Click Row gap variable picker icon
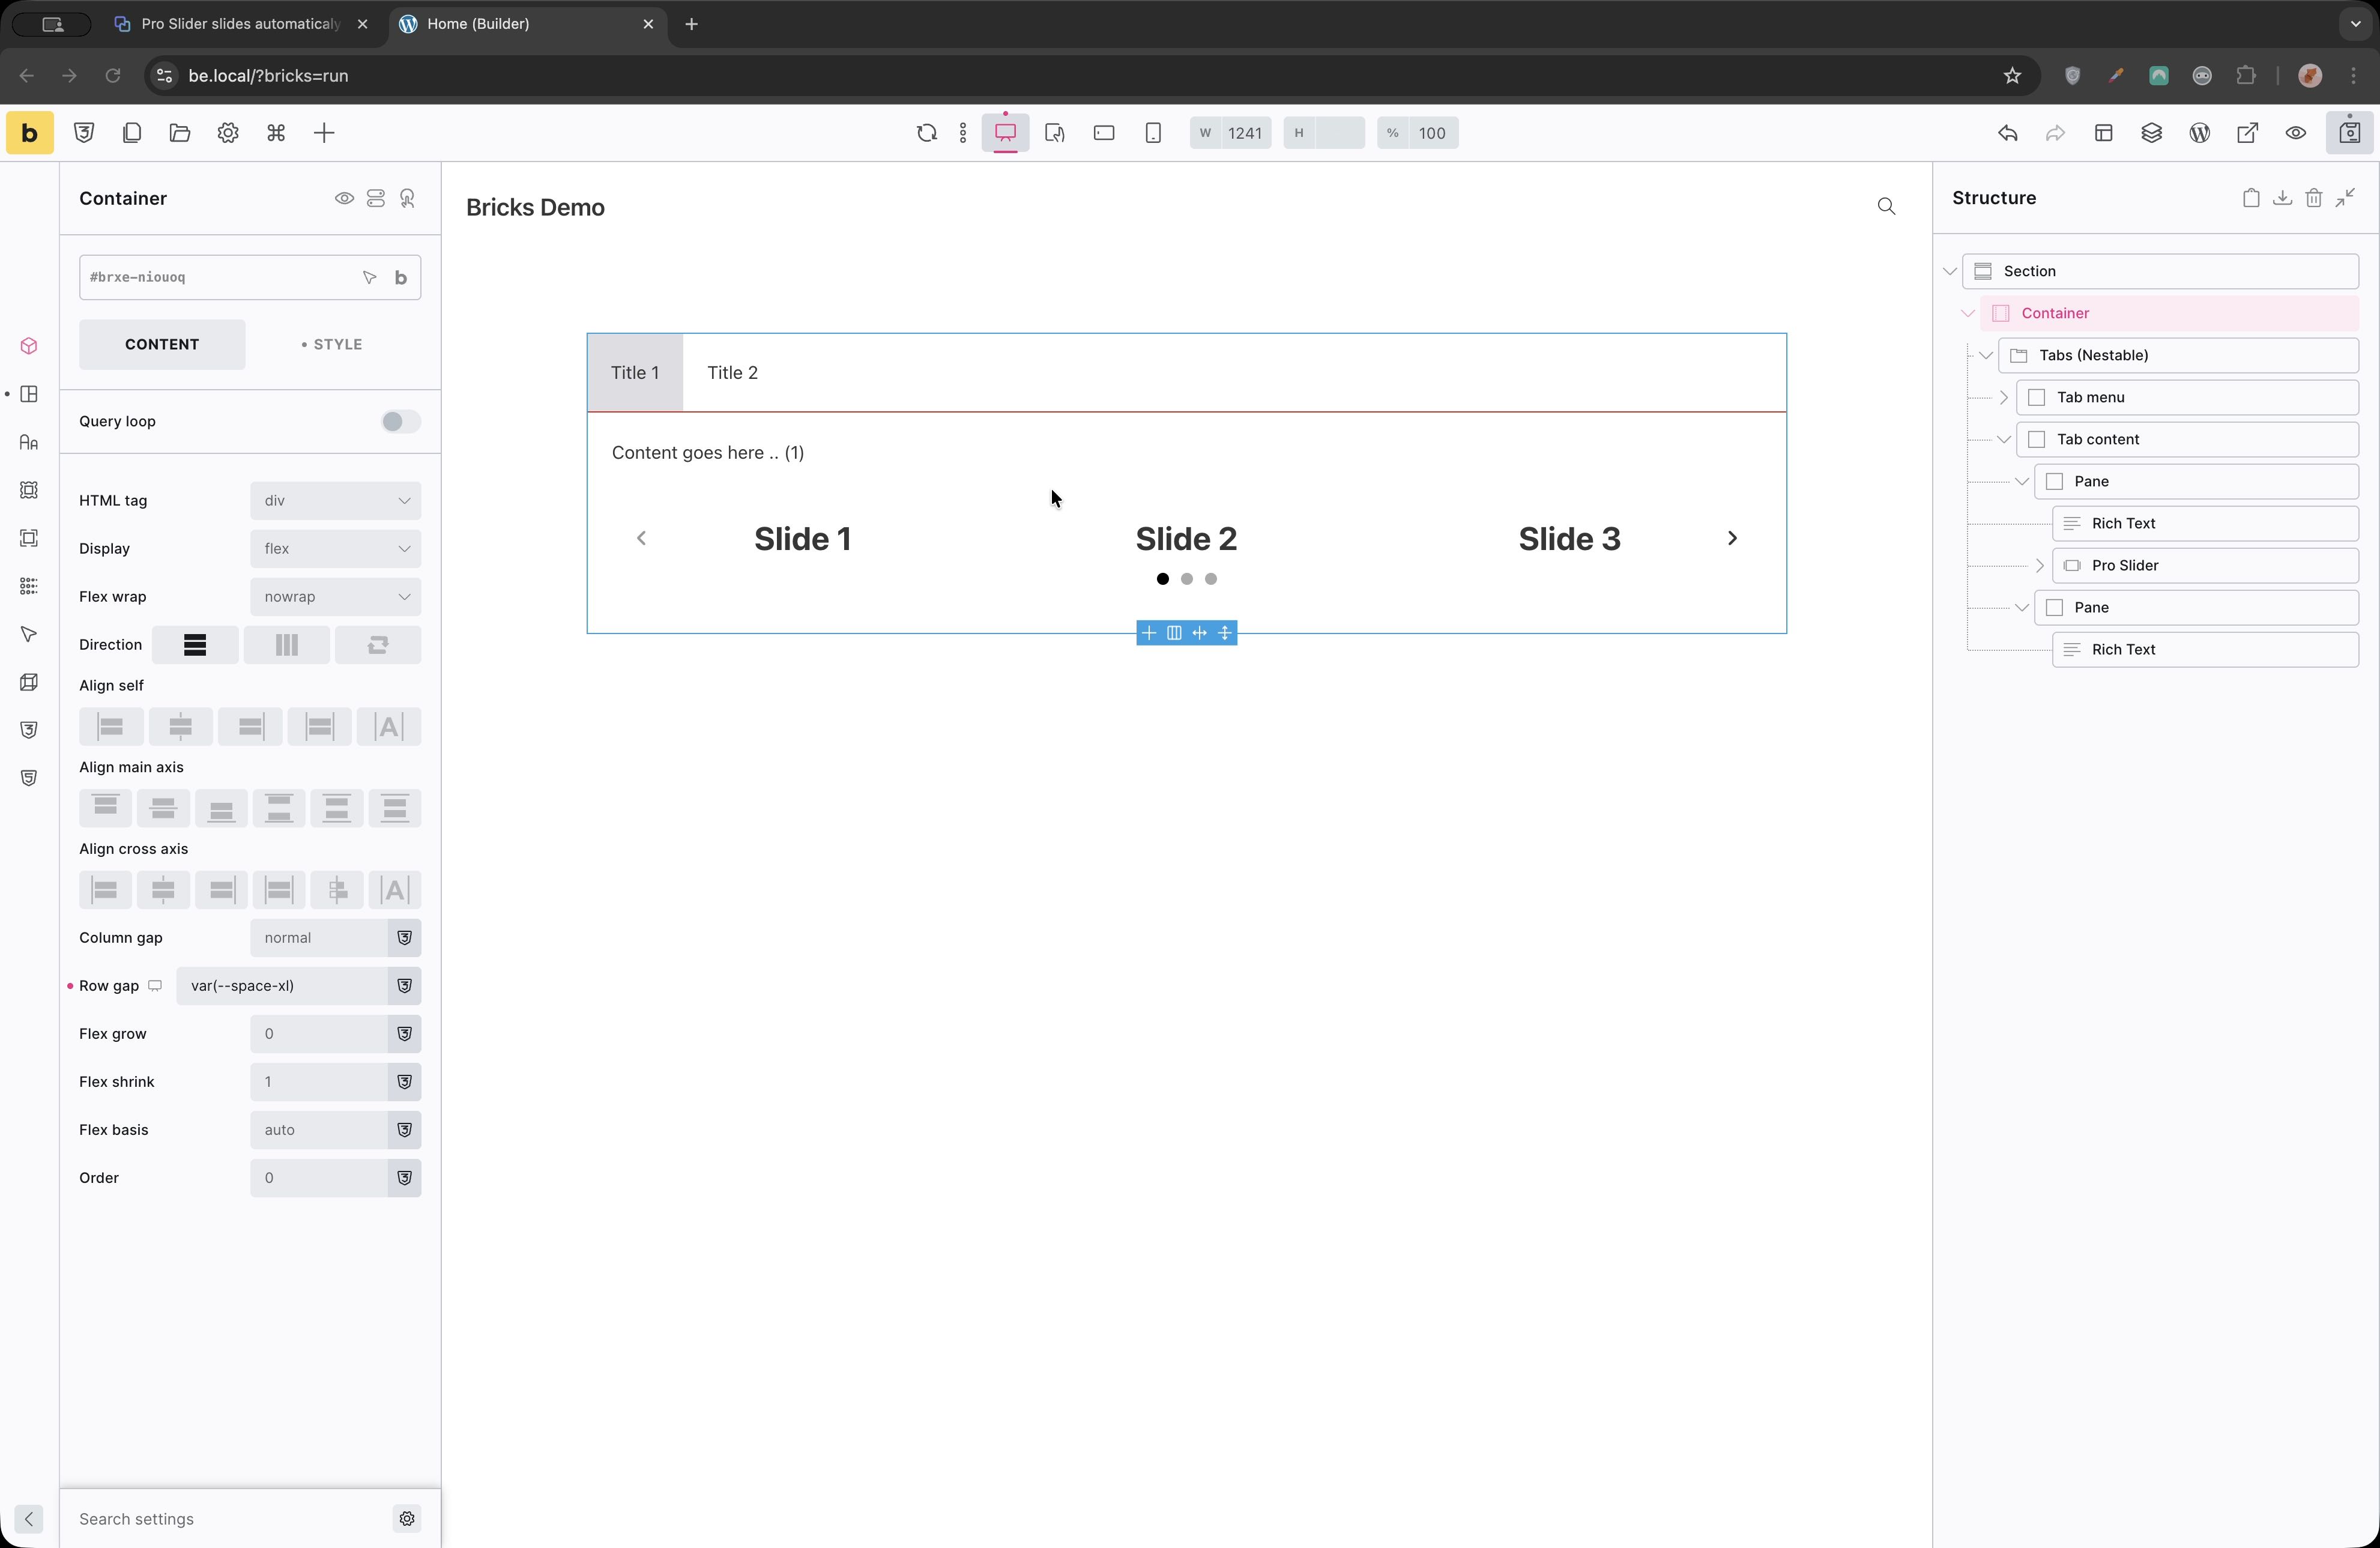Screen dimensions: 2380x1548 [x=405, y=986]
